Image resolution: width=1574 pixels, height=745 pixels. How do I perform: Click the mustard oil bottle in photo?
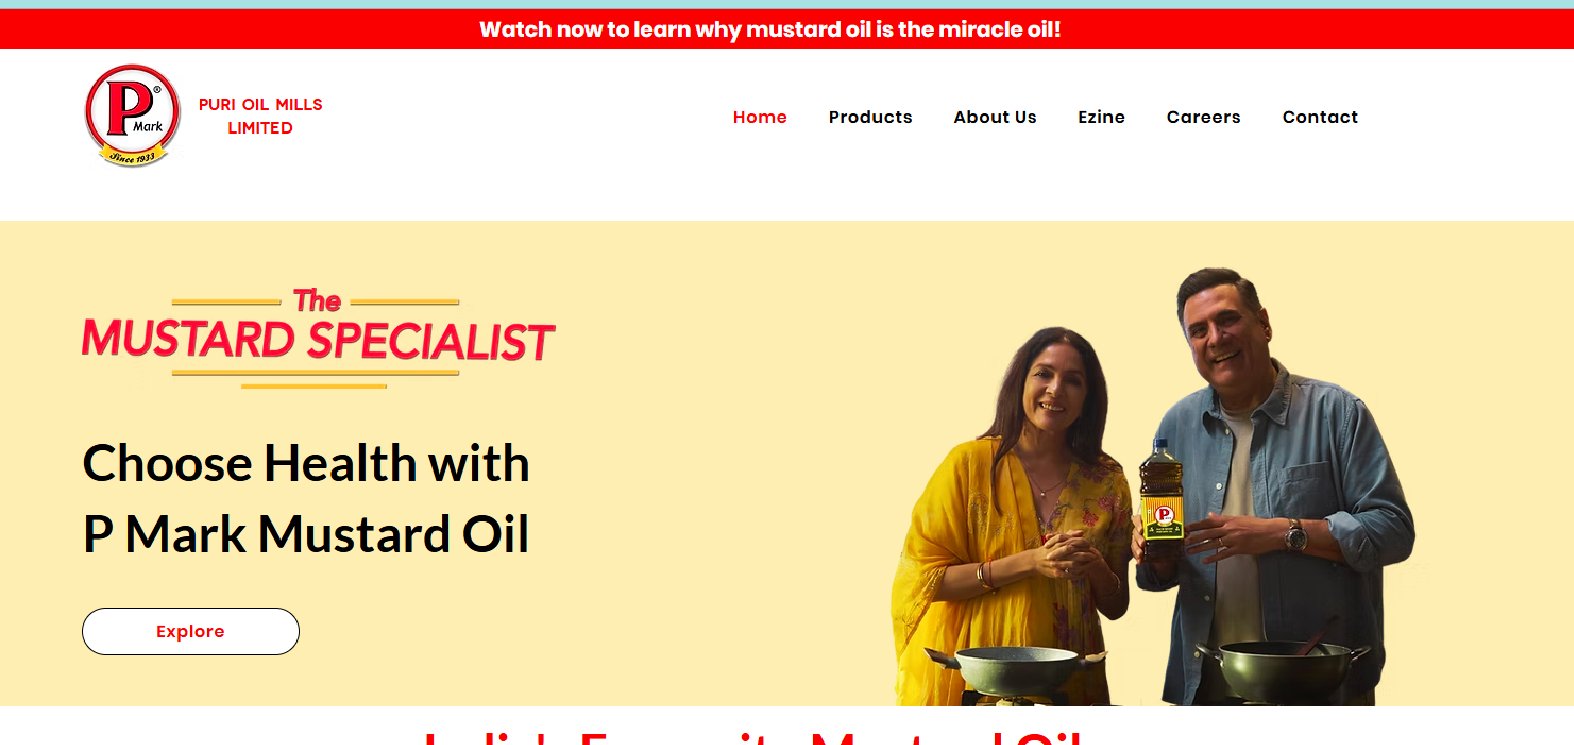click(1162, 490)
